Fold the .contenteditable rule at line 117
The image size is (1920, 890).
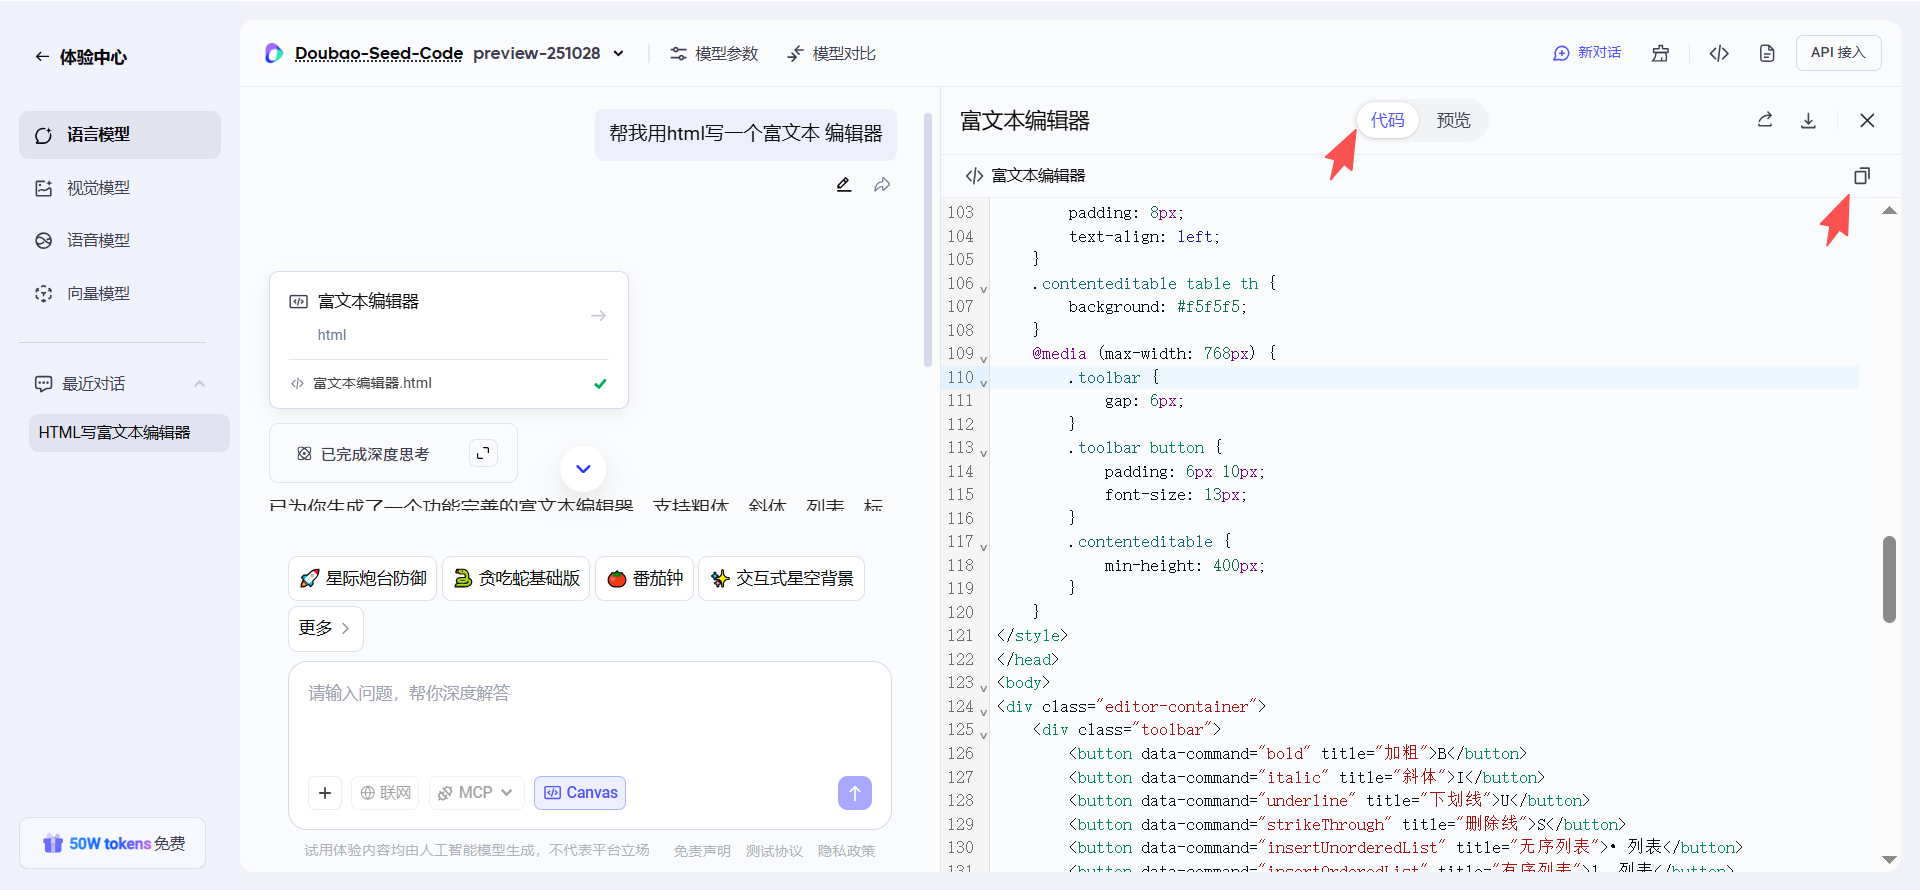coord(984,546)
